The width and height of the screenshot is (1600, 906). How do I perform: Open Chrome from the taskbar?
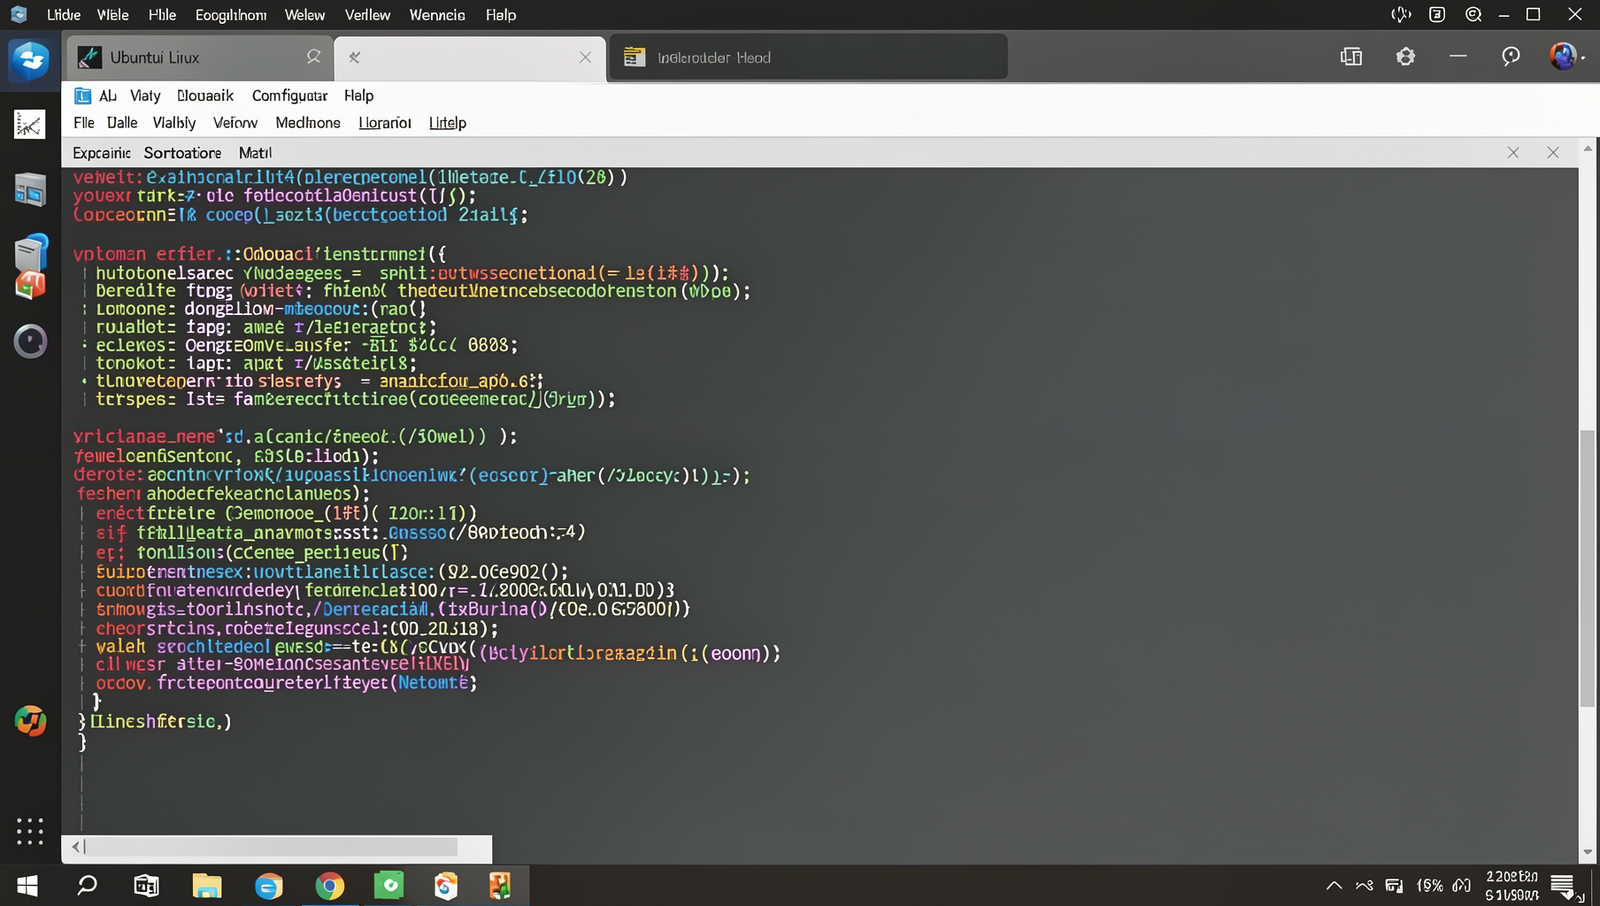pyautogui.click(x=329, y=885)
